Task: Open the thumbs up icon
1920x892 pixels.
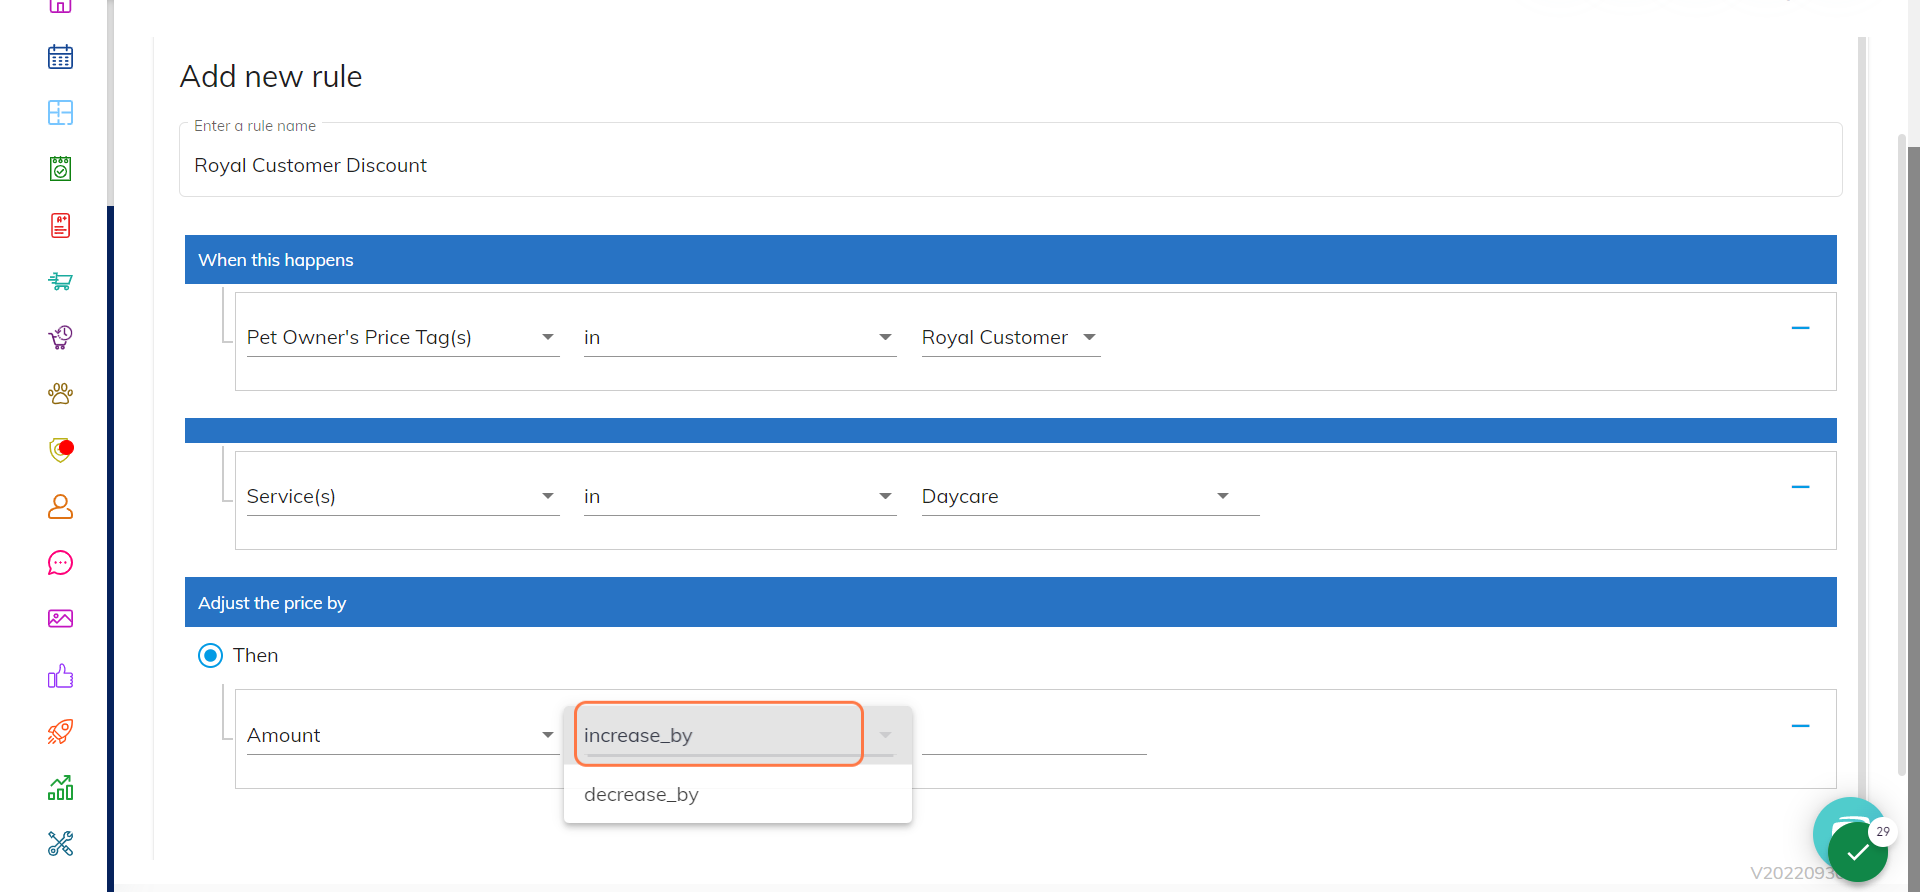Action: (x=60, y=676)
